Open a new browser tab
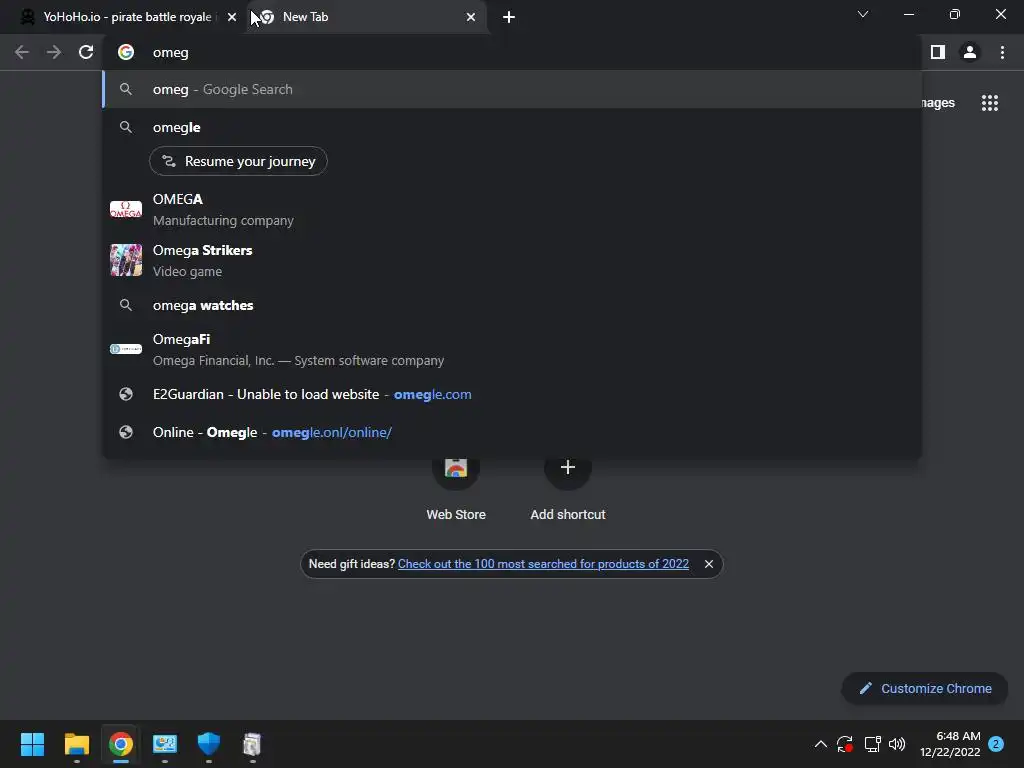 click(x=509, y=17)
